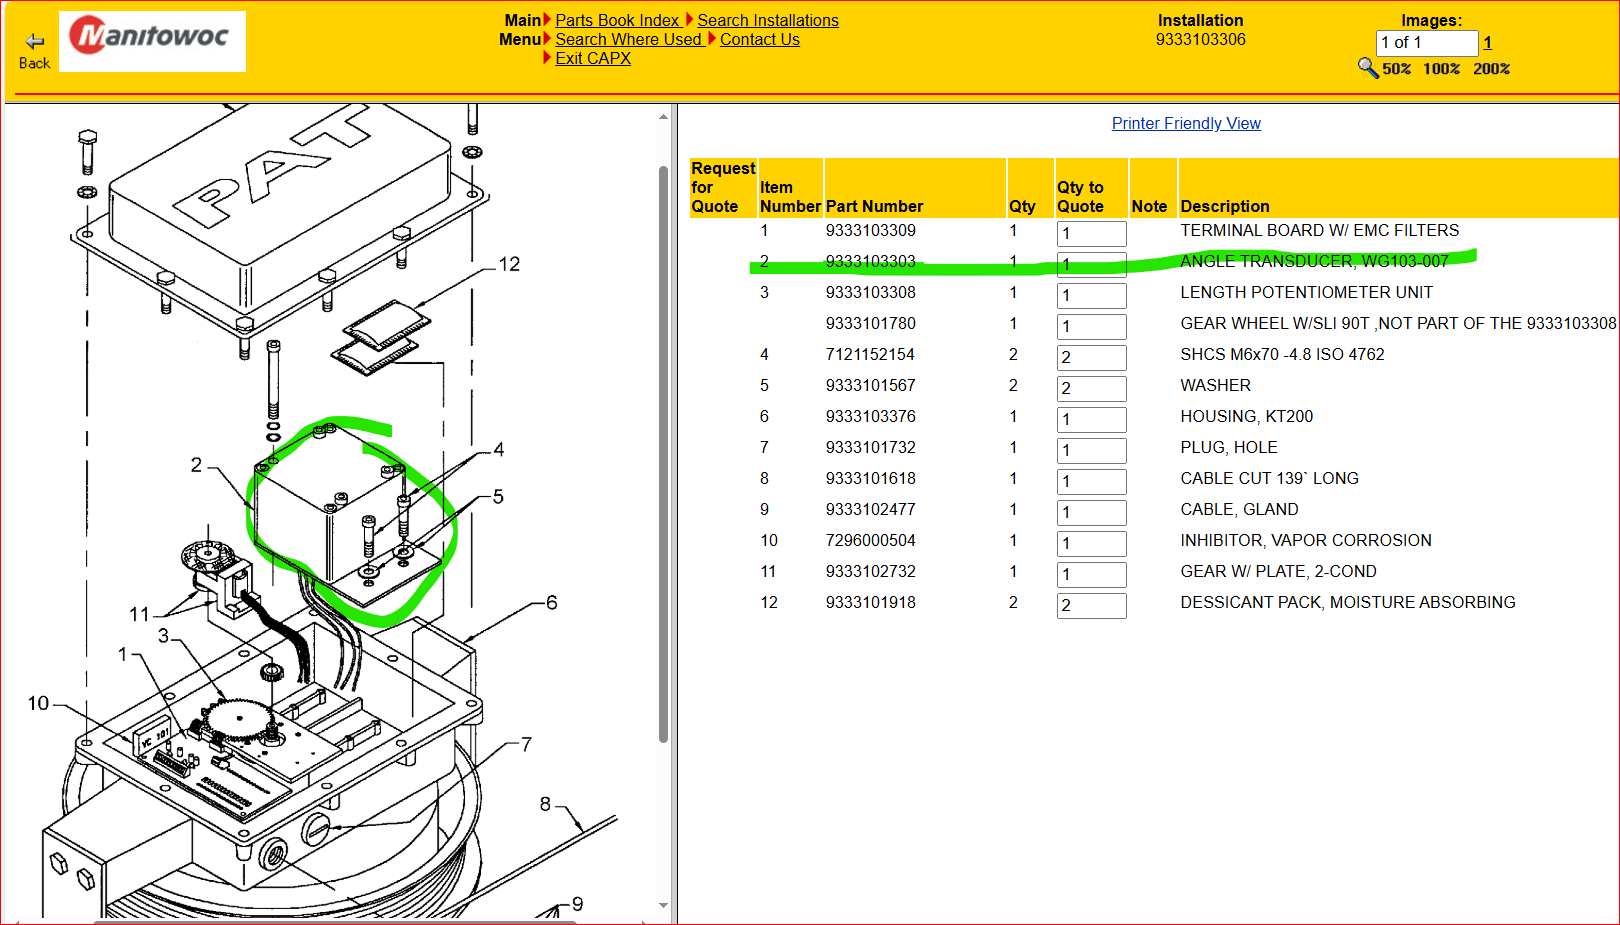Viewport: 1620px width, 925px height.
Task: Click Qty to Quote field for Plug, Hole
Action: (1091, 450)
